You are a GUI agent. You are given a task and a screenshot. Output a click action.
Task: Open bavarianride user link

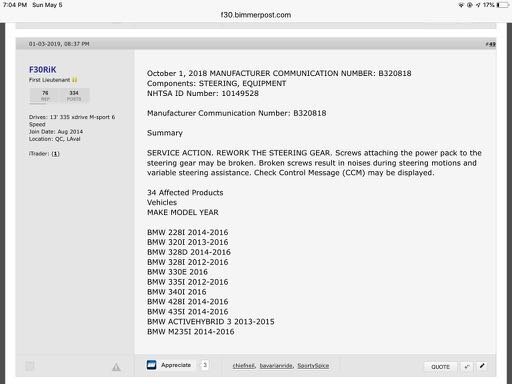276,366
